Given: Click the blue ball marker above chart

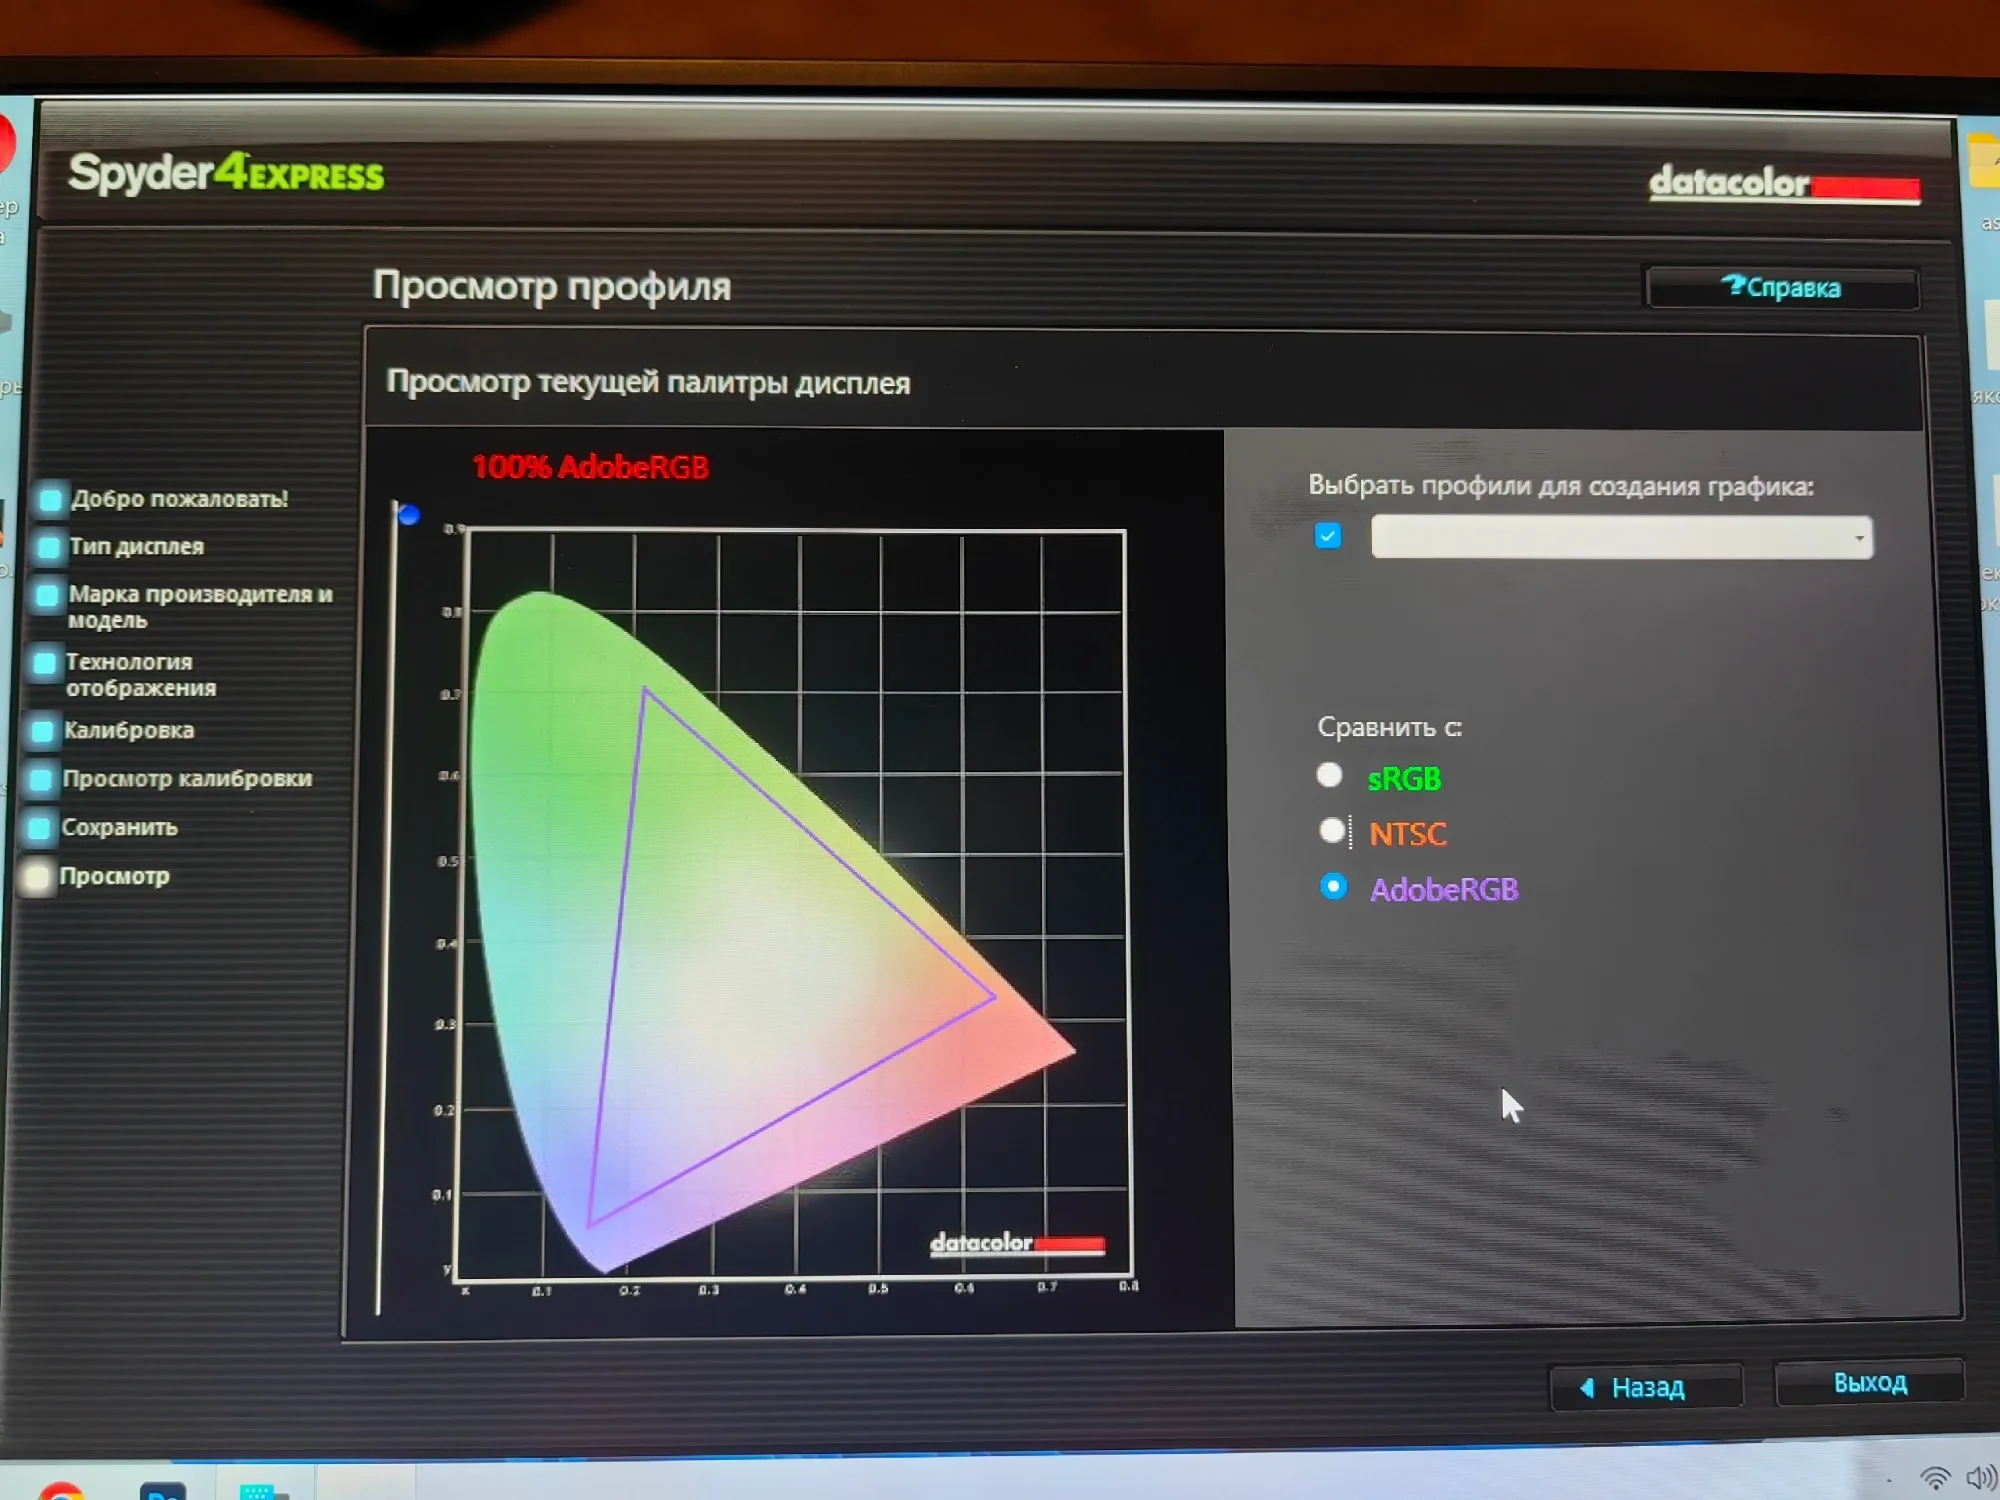Looking at the screenshot, I should pos(408,515).
